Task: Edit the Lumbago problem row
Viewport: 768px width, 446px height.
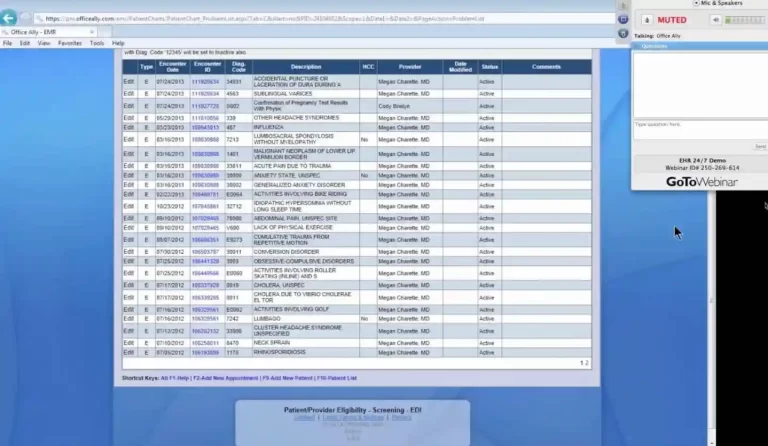Action: pyautogui.click(x=128, y=319)
